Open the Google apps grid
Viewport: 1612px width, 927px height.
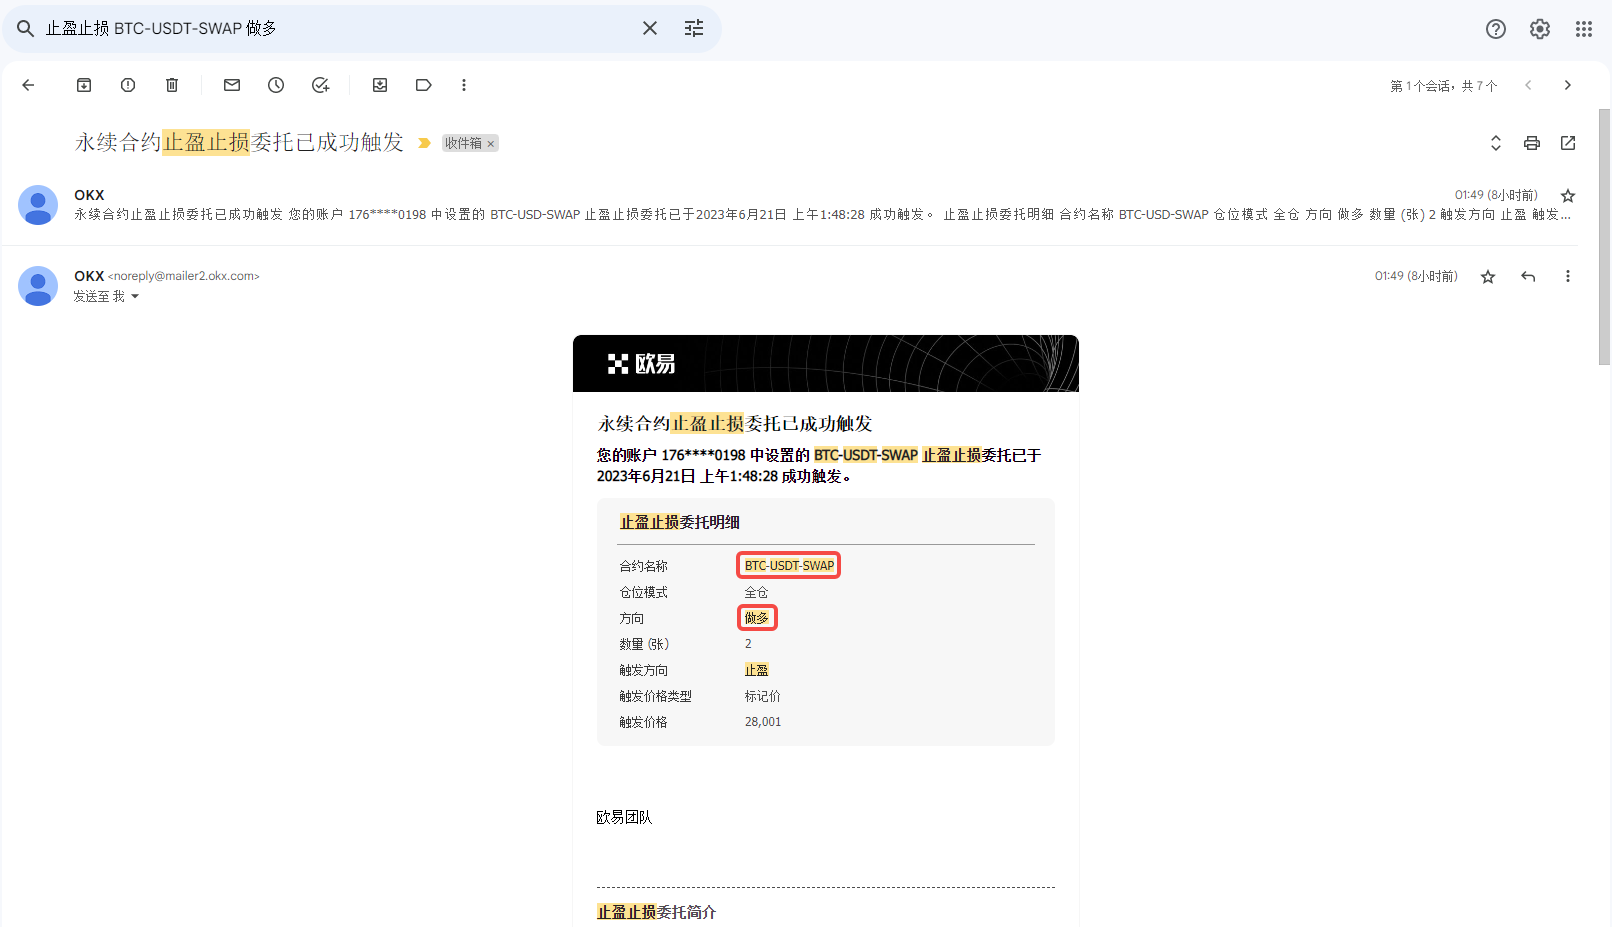[1584, 29]
